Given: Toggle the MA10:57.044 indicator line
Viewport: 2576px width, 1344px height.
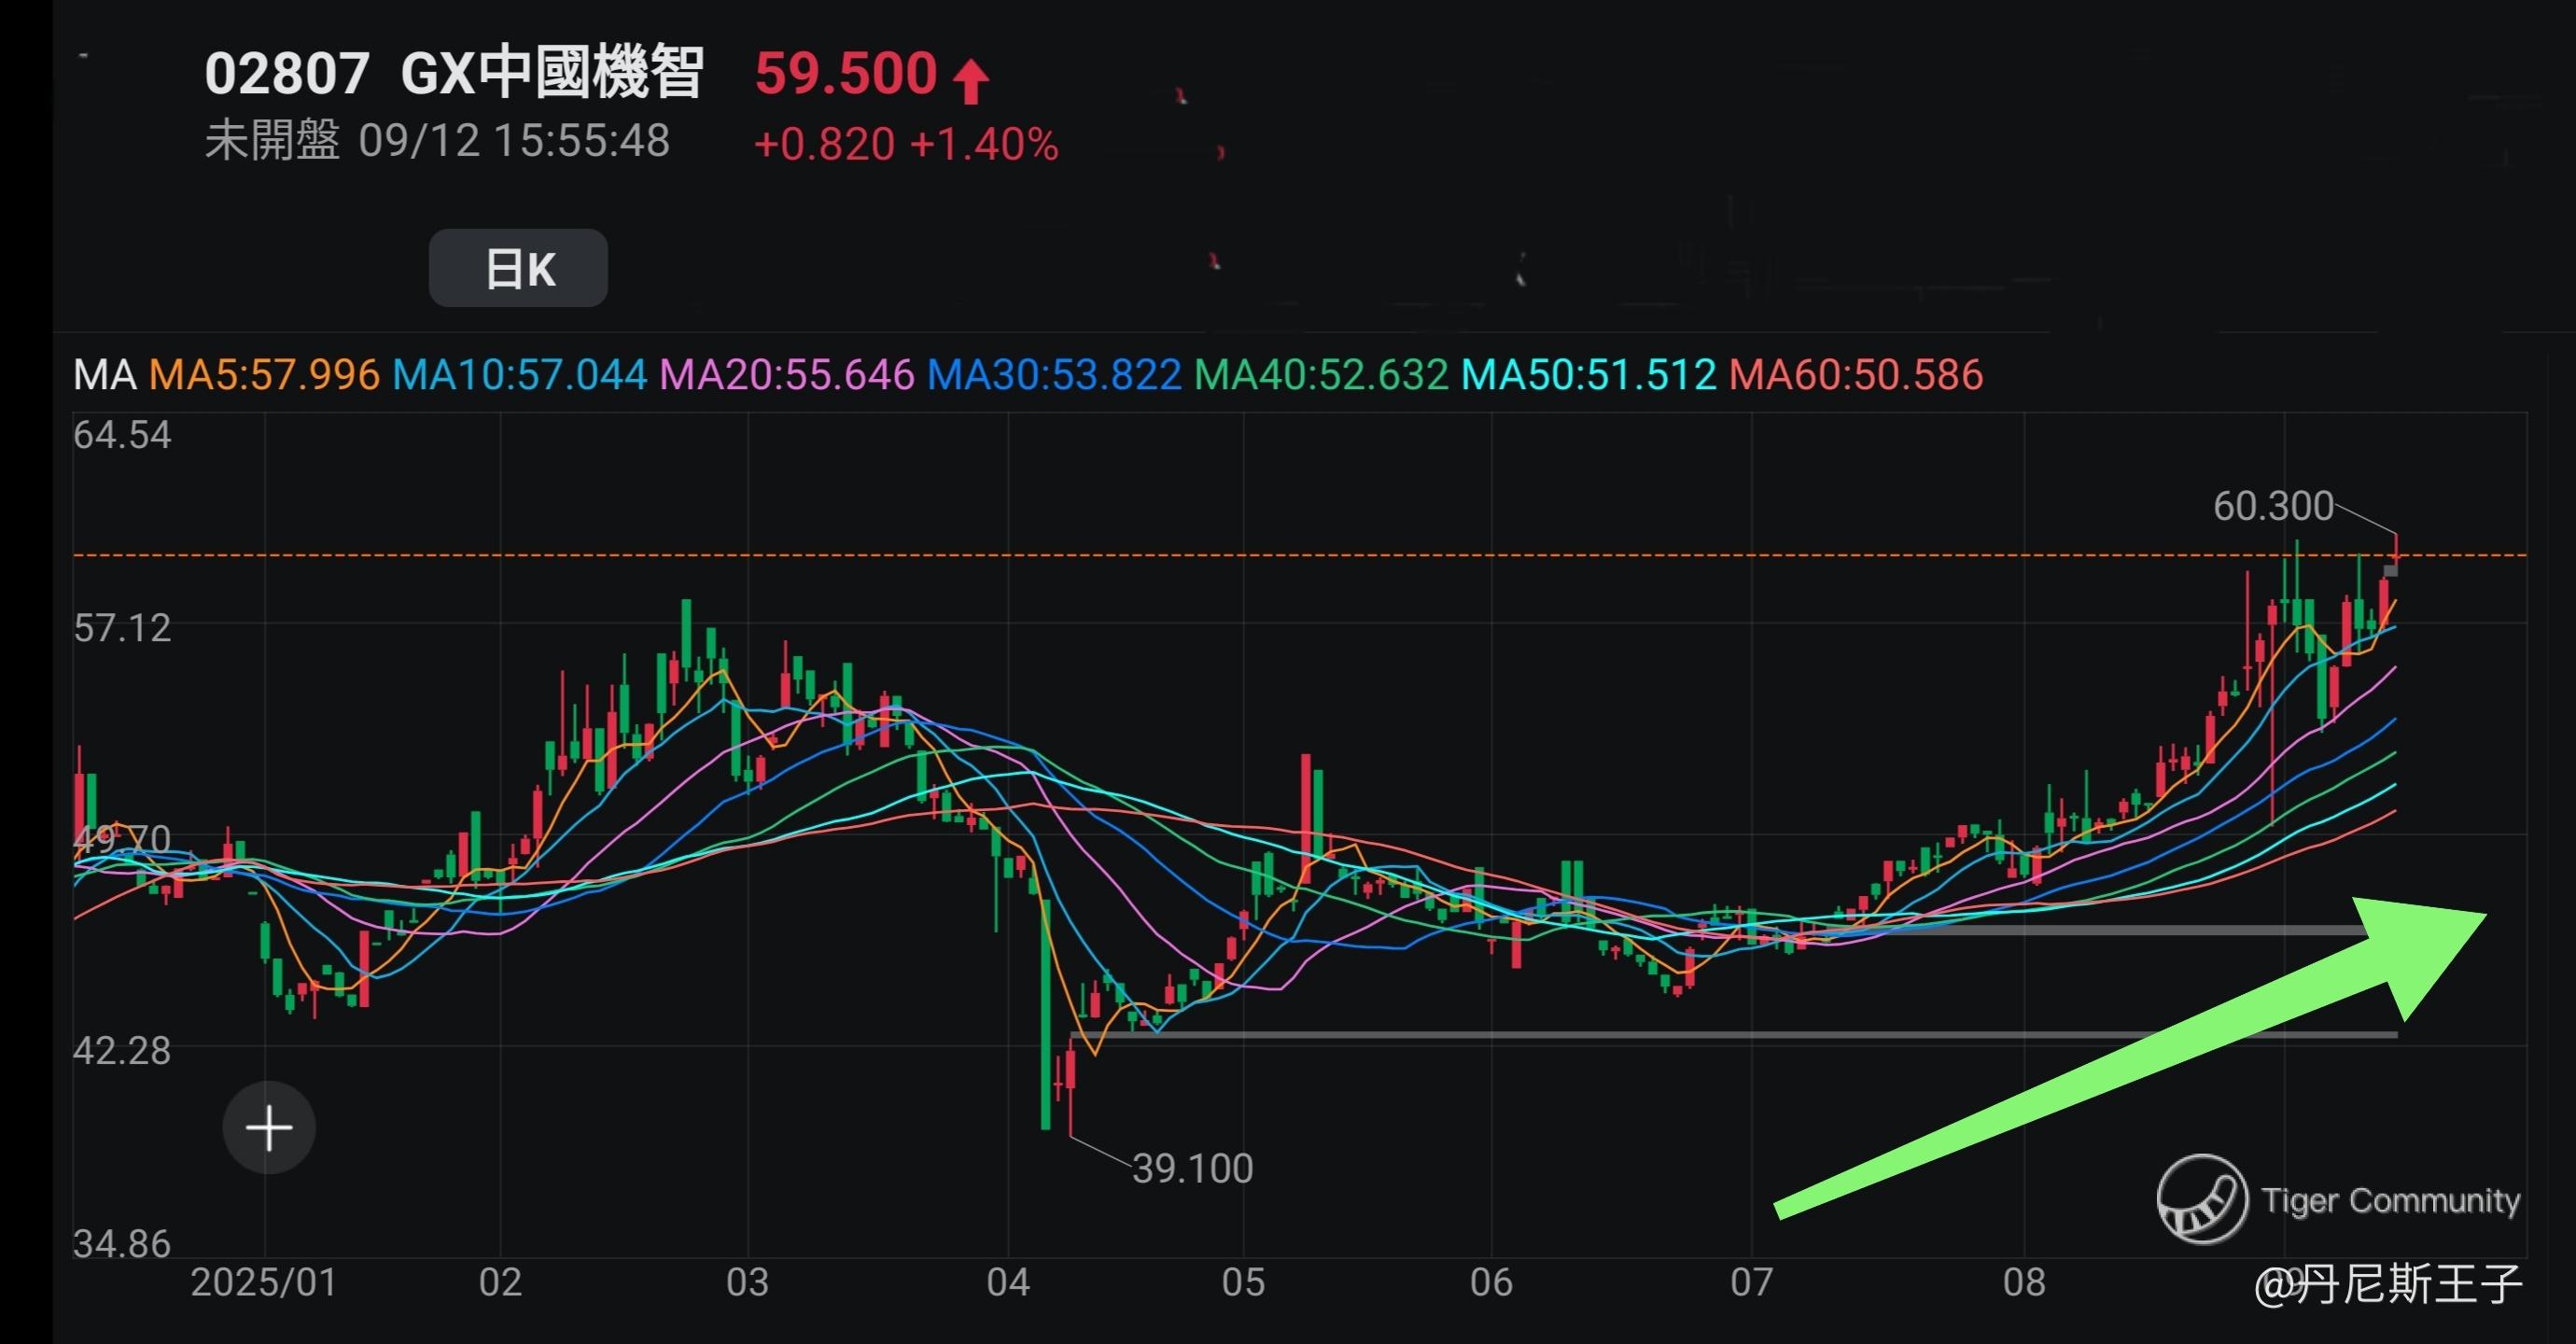Looking at the screenshot, I should point(519,375).
